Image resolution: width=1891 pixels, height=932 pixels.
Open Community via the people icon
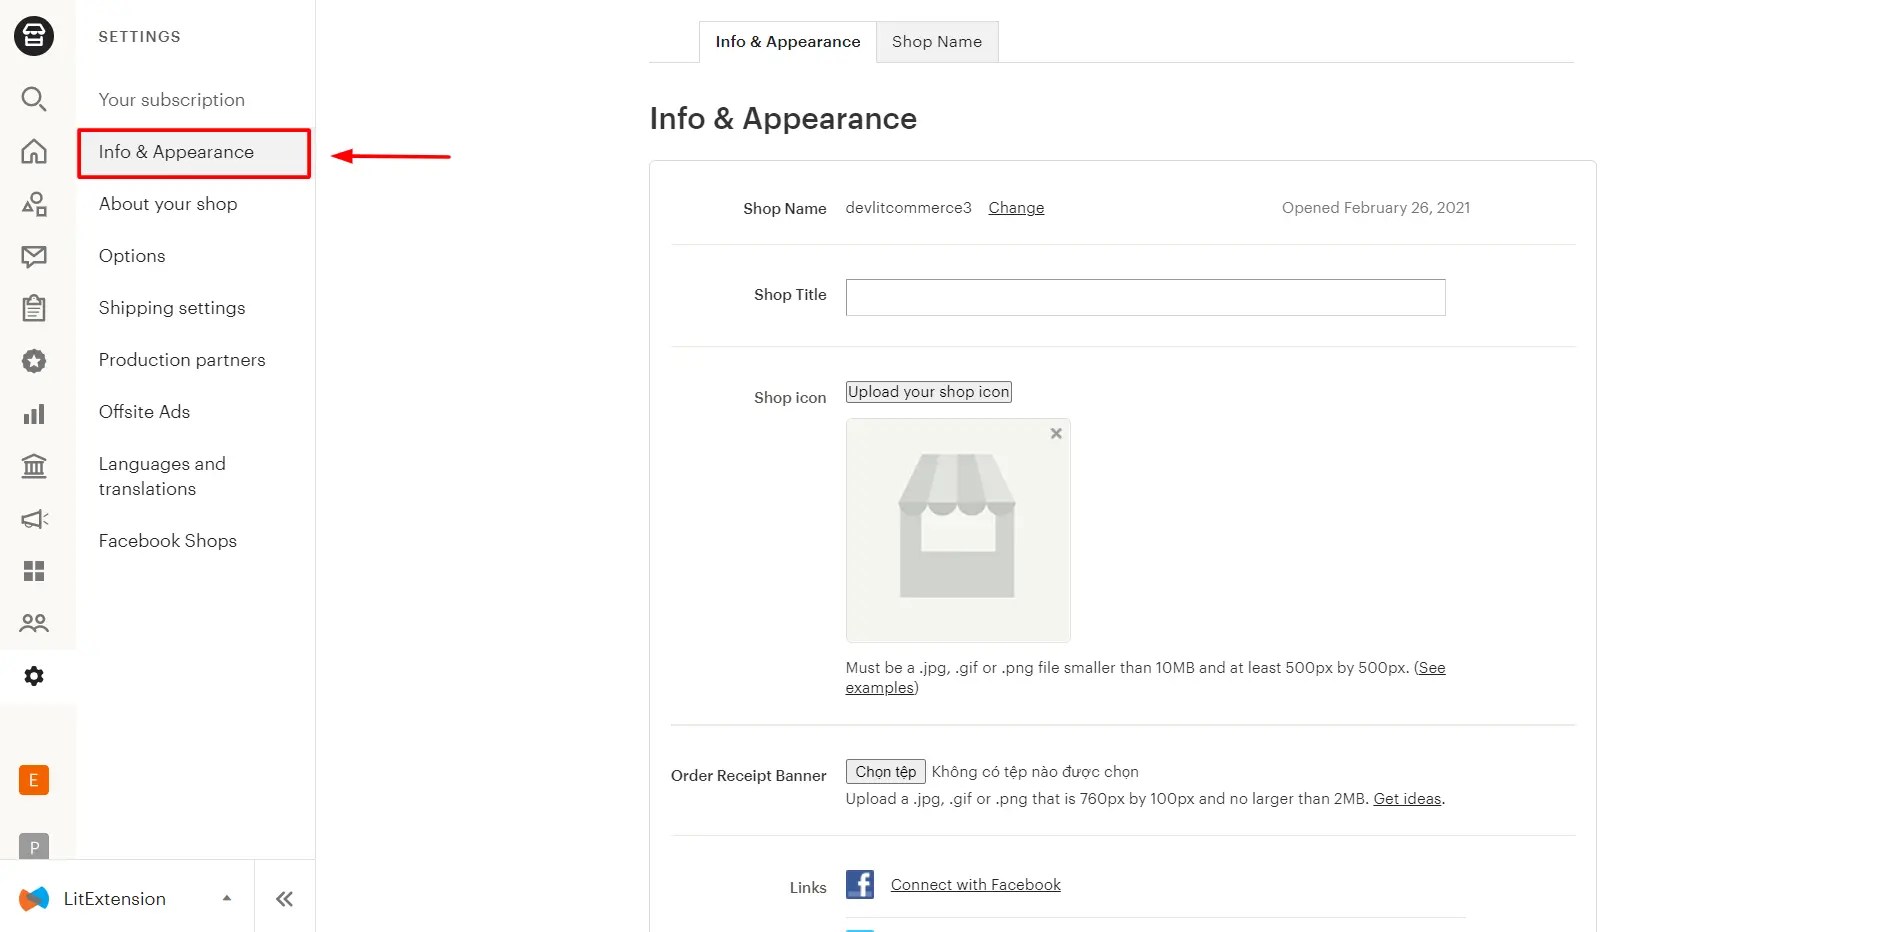coord(34,622)
